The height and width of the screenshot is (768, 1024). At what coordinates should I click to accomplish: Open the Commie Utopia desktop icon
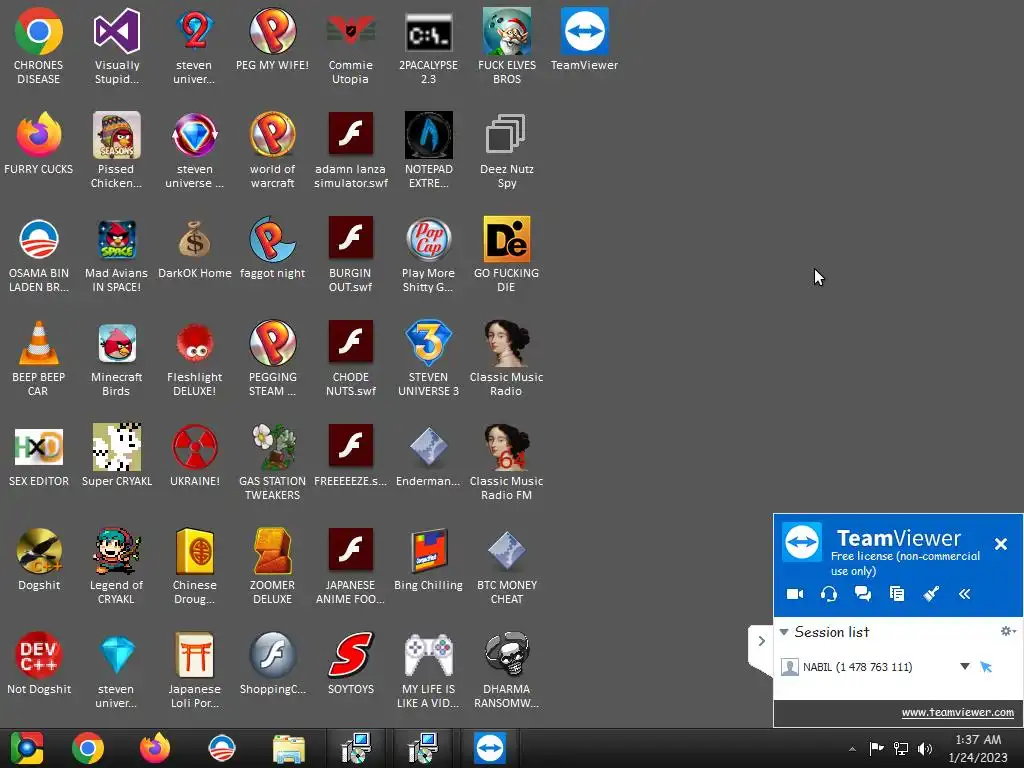[350, 46]
